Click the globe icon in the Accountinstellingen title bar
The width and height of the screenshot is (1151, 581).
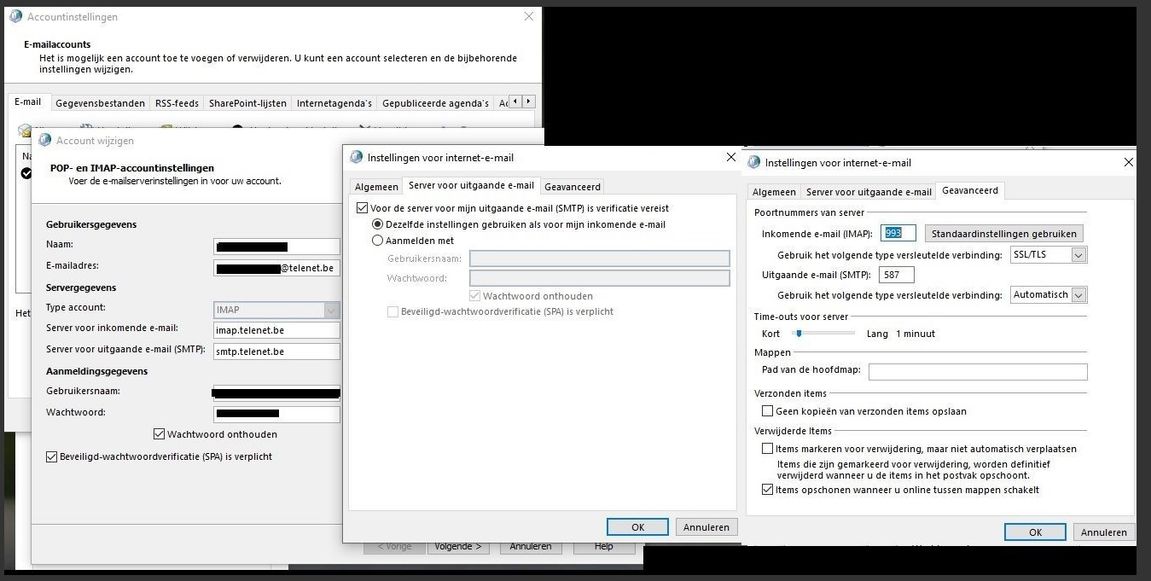tap(15, 16)
